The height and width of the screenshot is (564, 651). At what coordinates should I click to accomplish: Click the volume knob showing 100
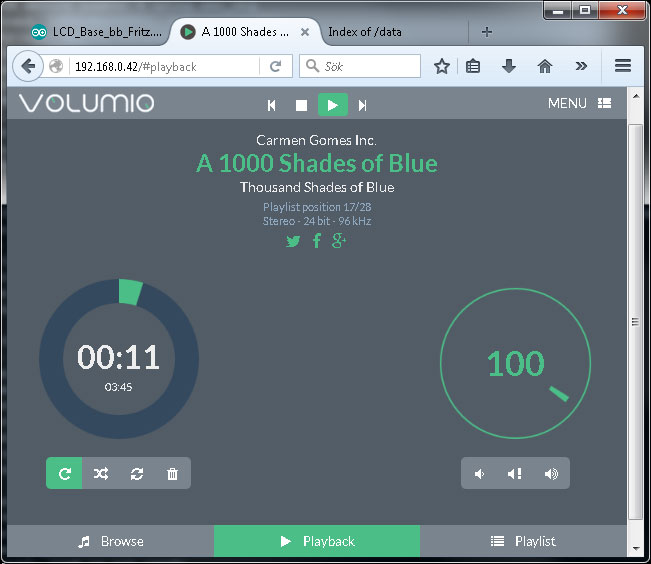tap(515, 363)
